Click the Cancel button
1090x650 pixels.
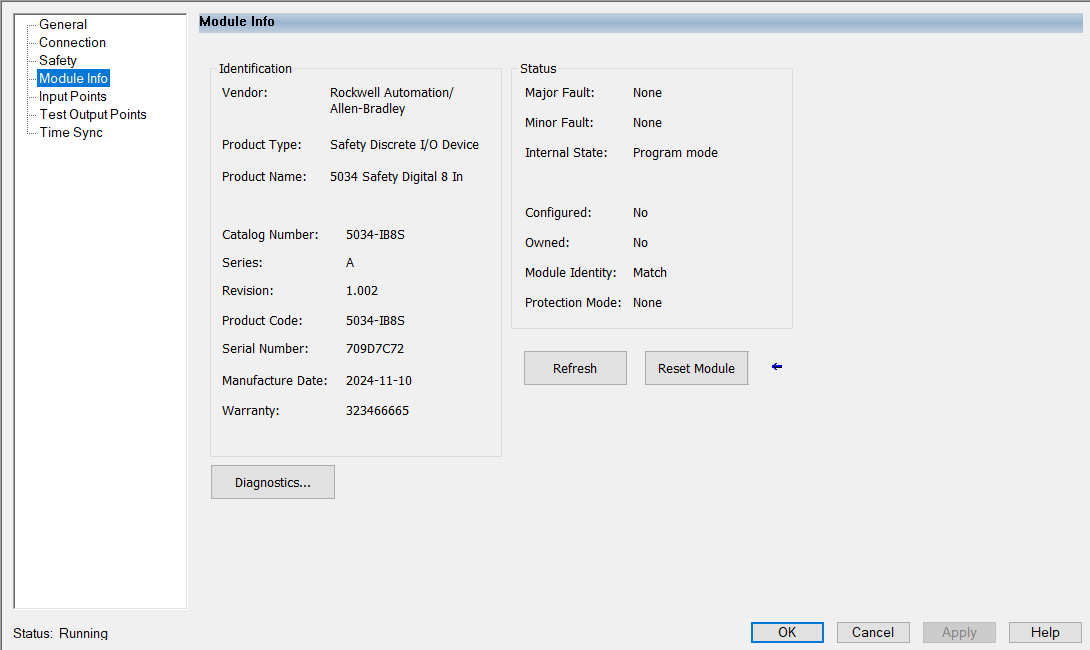[x=872, y=632]
